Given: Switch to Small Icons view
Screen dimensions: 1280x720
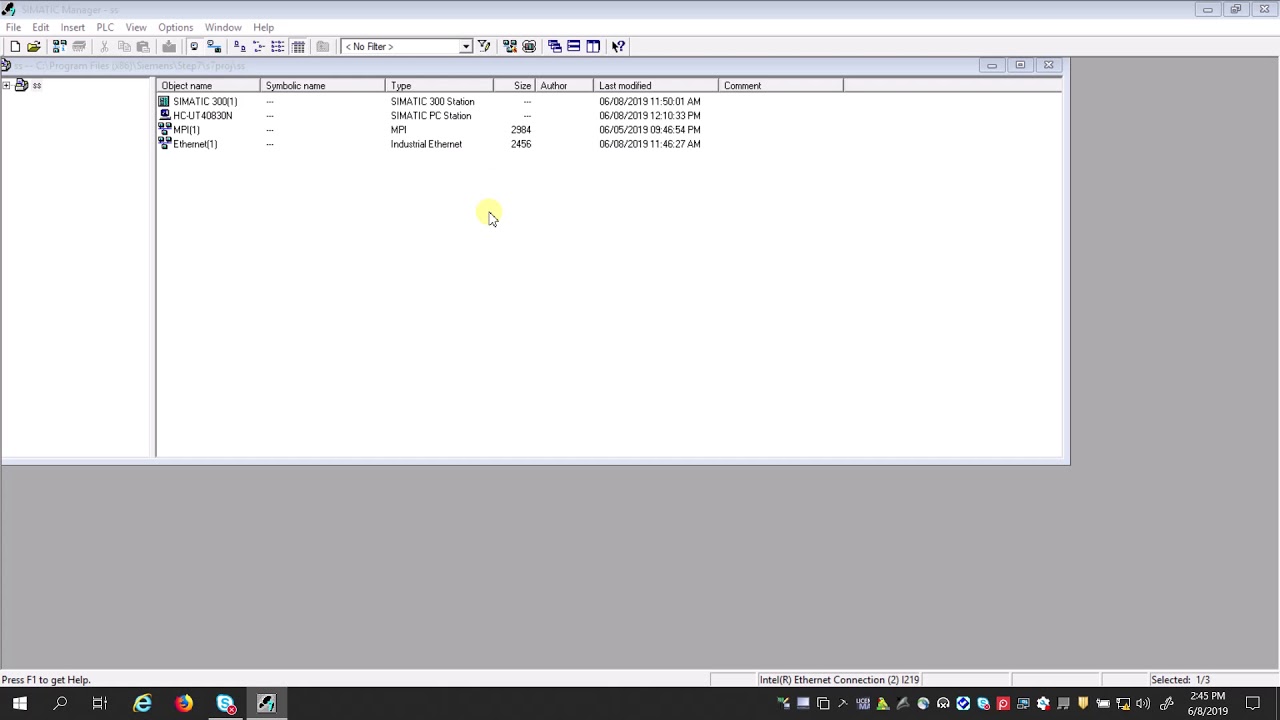Looking at the screenshot, I should (259, 46).
